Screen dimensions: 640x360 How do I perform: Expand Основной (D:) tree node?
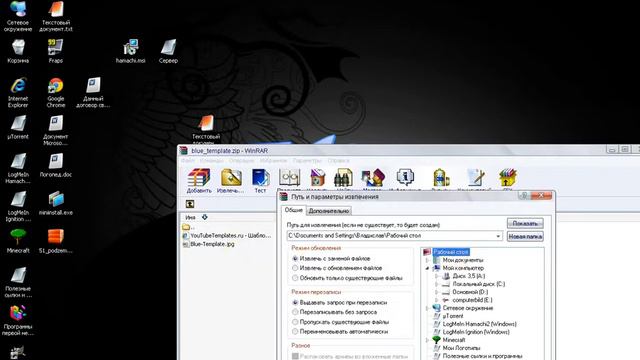coord(436,292)
